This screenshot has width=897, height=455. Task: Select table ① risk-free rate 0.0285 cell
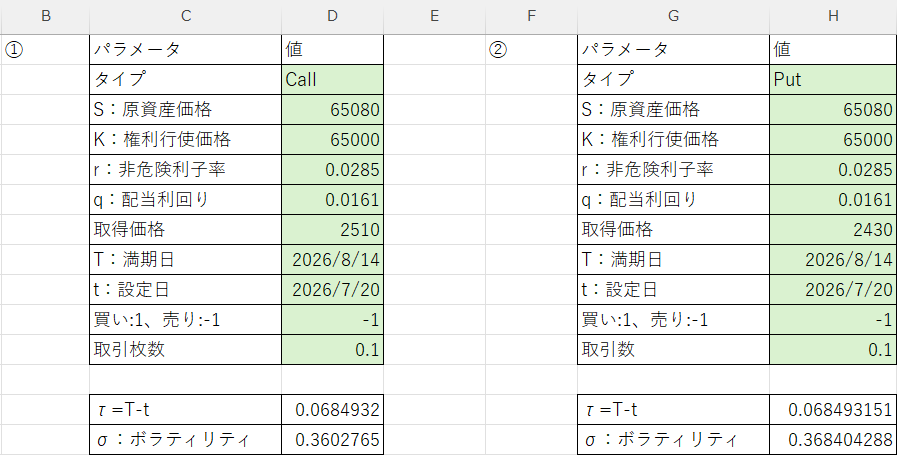[332, 169]
